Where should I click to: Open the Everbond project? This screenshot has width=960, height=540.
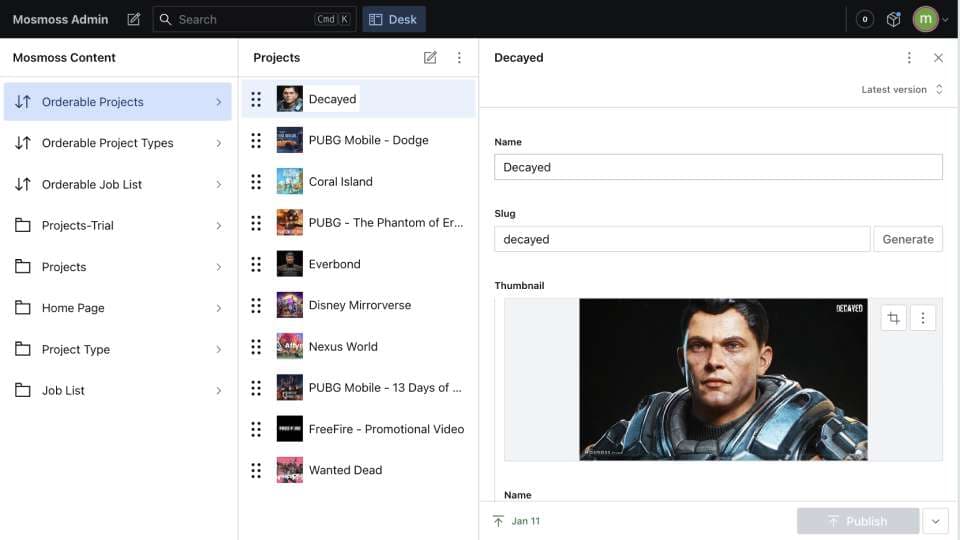coord(358,264)
